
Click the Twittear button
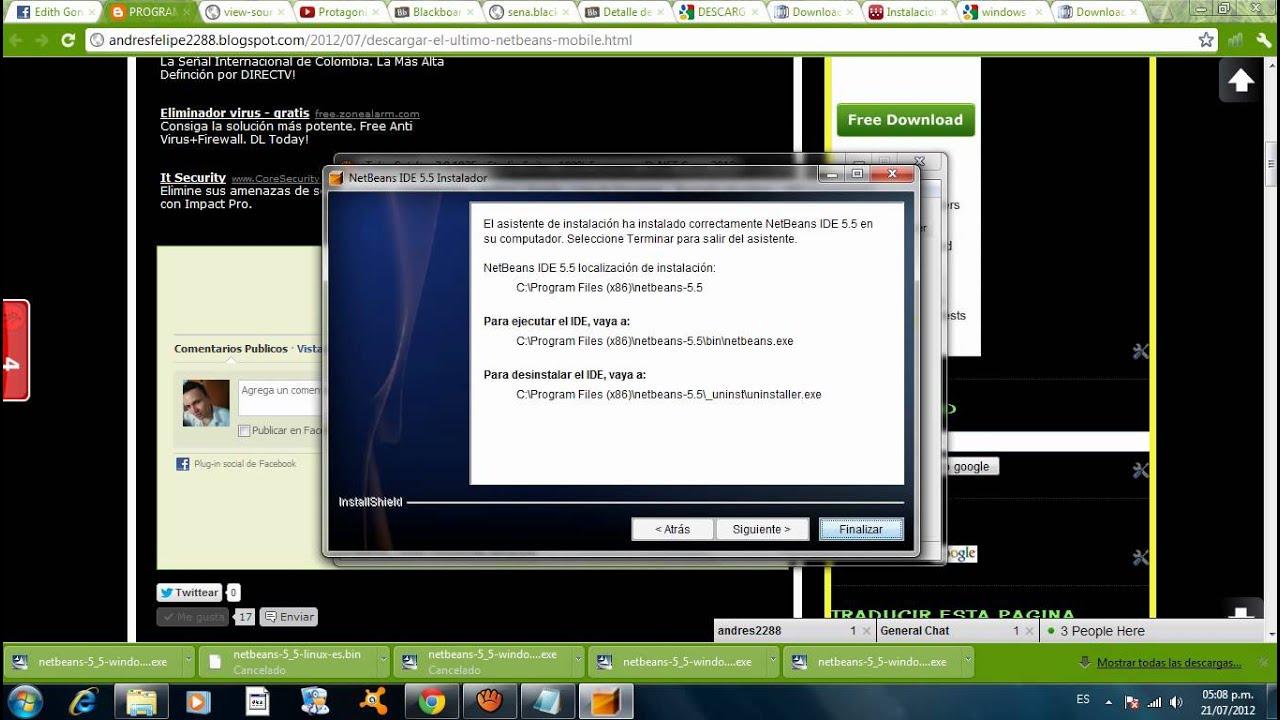pyautogui.click(x=188, y=593)
